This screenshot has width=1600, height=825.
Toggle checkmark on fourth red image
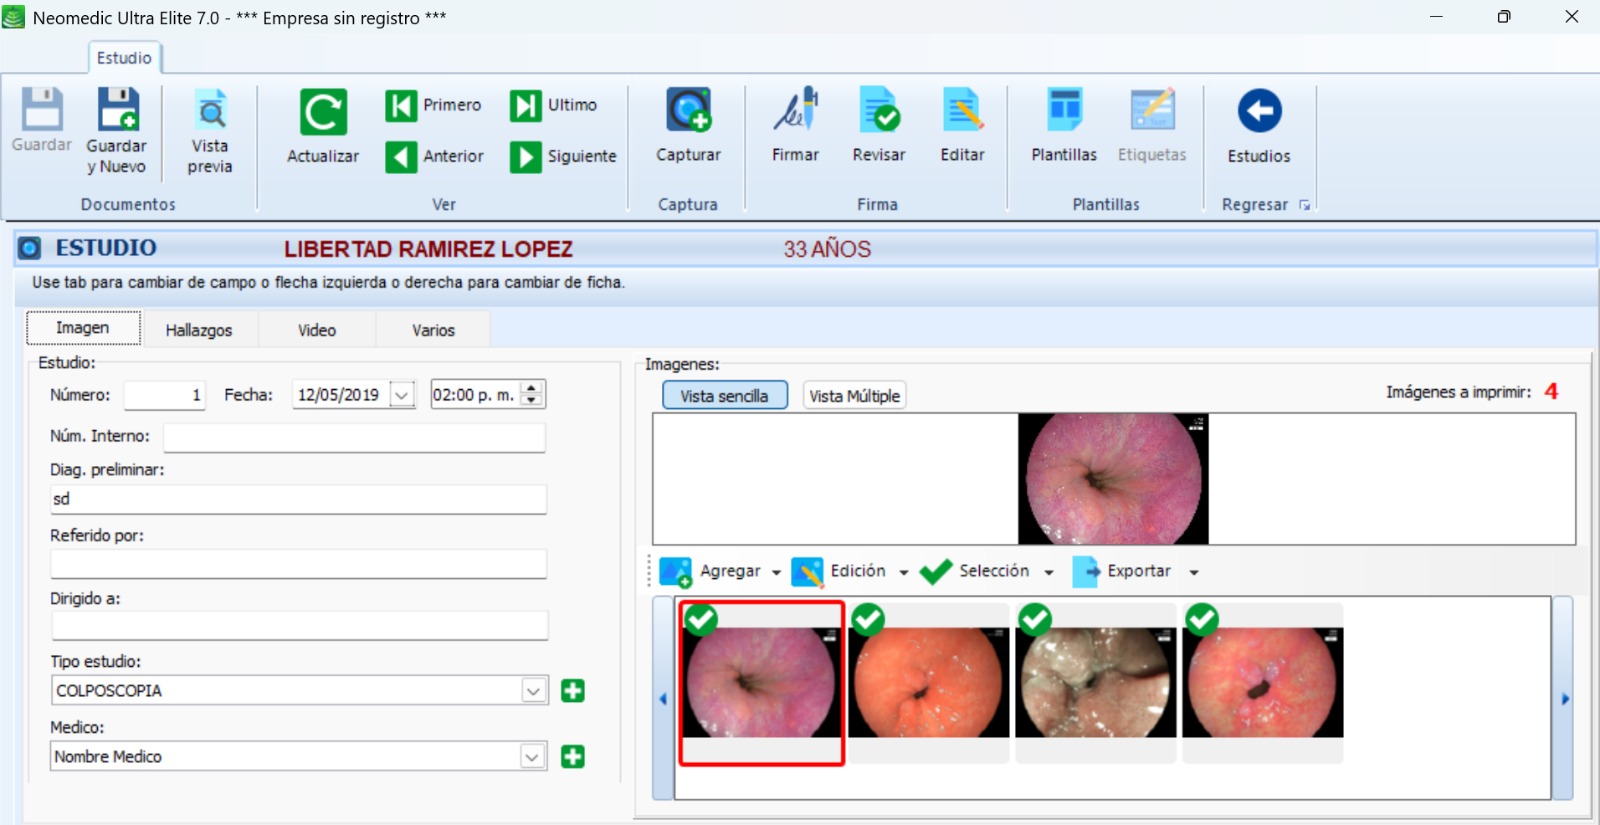tap(1202, 620)
